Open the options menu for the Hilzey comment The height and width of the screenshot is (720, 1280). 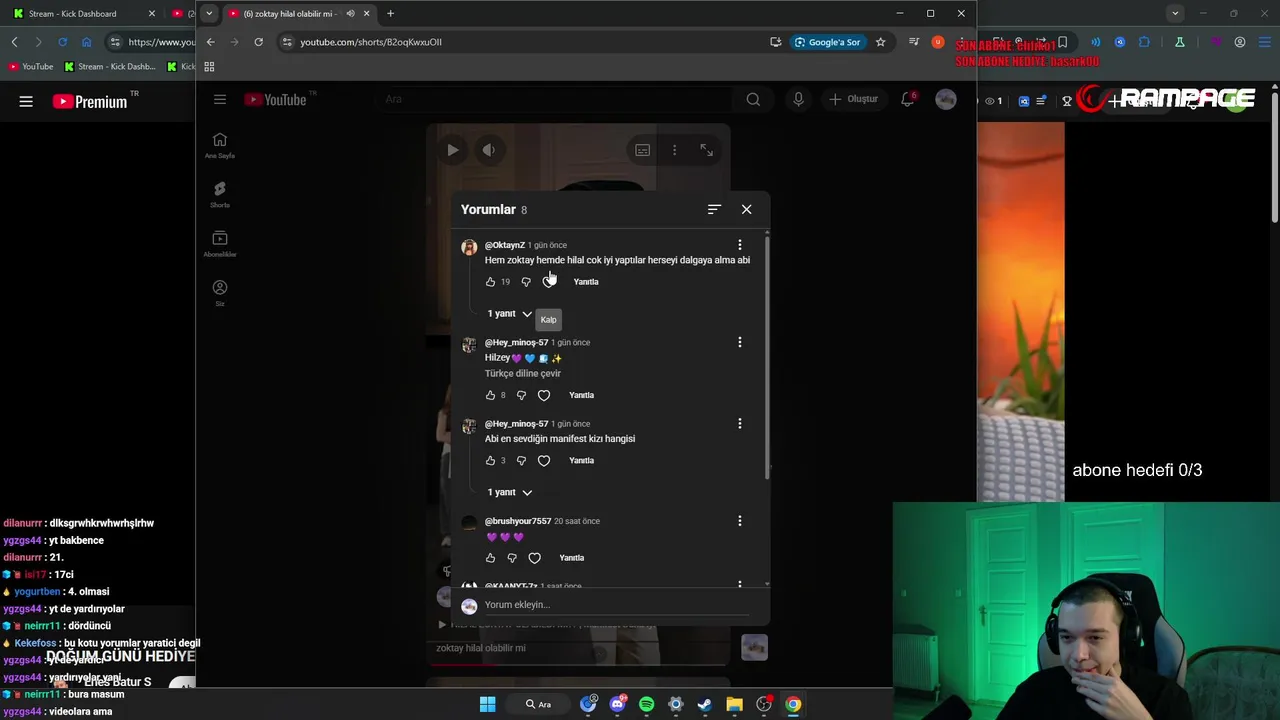[x=740, y=342]
